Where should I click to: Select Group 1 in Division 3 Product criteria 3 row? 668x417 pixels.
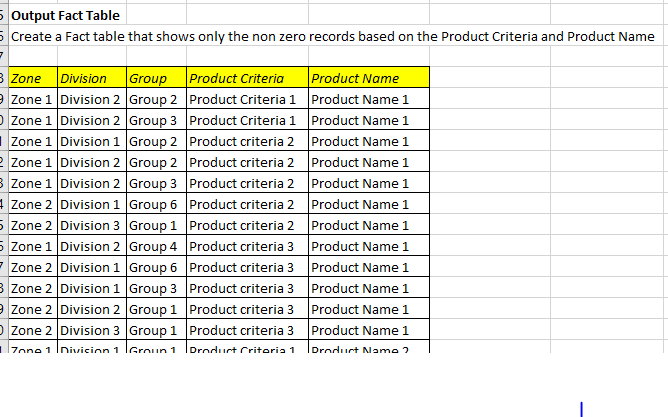click(x=156, y=330)
